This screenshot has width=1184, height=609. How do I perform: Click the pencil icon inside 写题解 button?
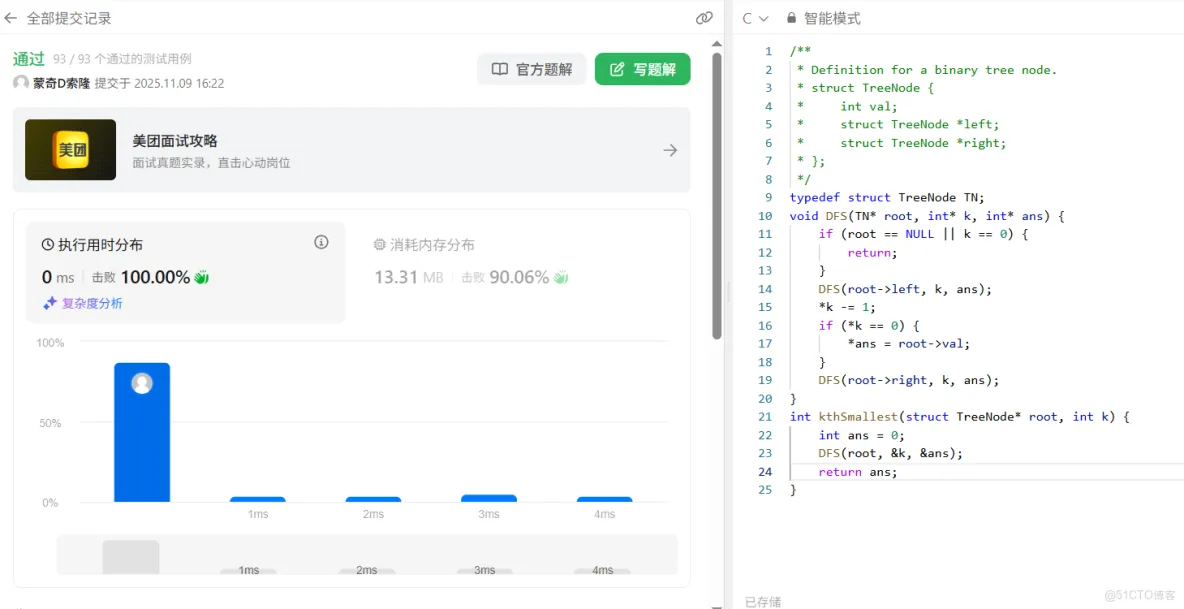point(617,69)
